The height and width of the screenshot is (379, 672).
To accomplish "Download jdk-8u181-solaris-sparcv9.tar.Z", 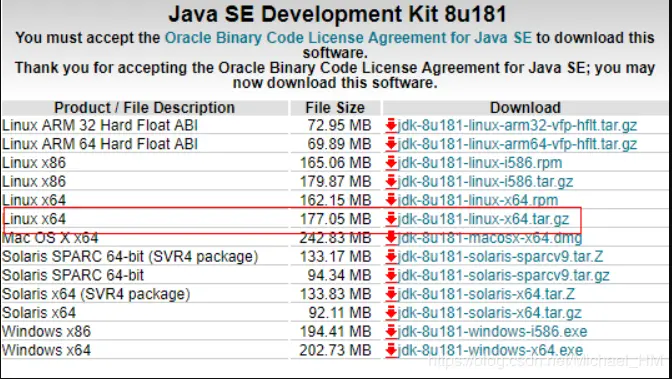I will point(500,256).
